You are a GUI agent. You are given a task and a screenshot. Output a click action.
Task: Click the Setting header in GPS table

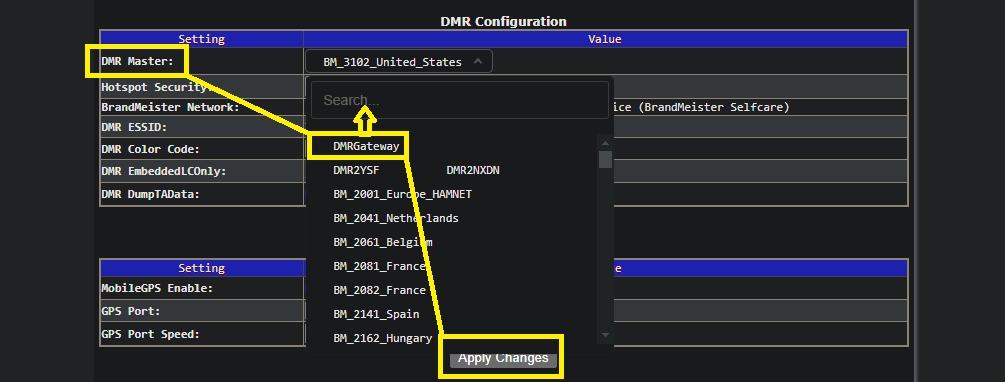[x=202, y=268]
